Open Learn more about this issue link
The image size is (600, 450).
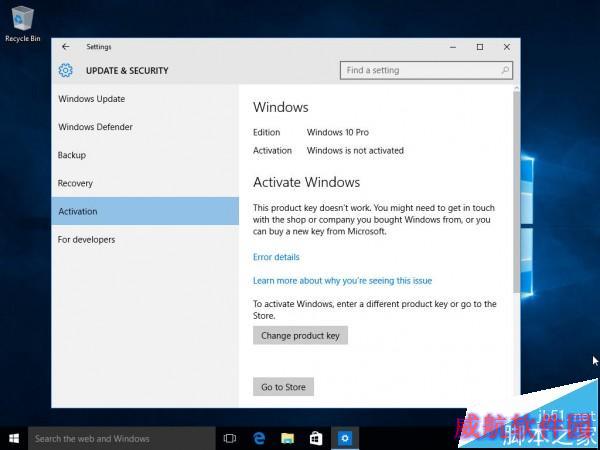342,280
